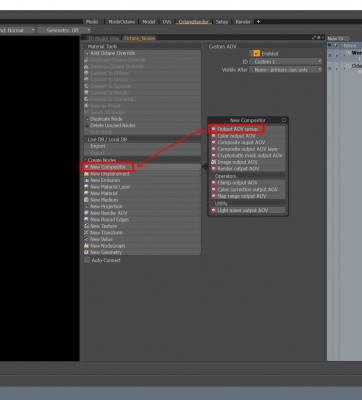The width and height of the screenshot is (362, 400).
Task: Click the Delete Unused Nodes icon
Action: 87,126
